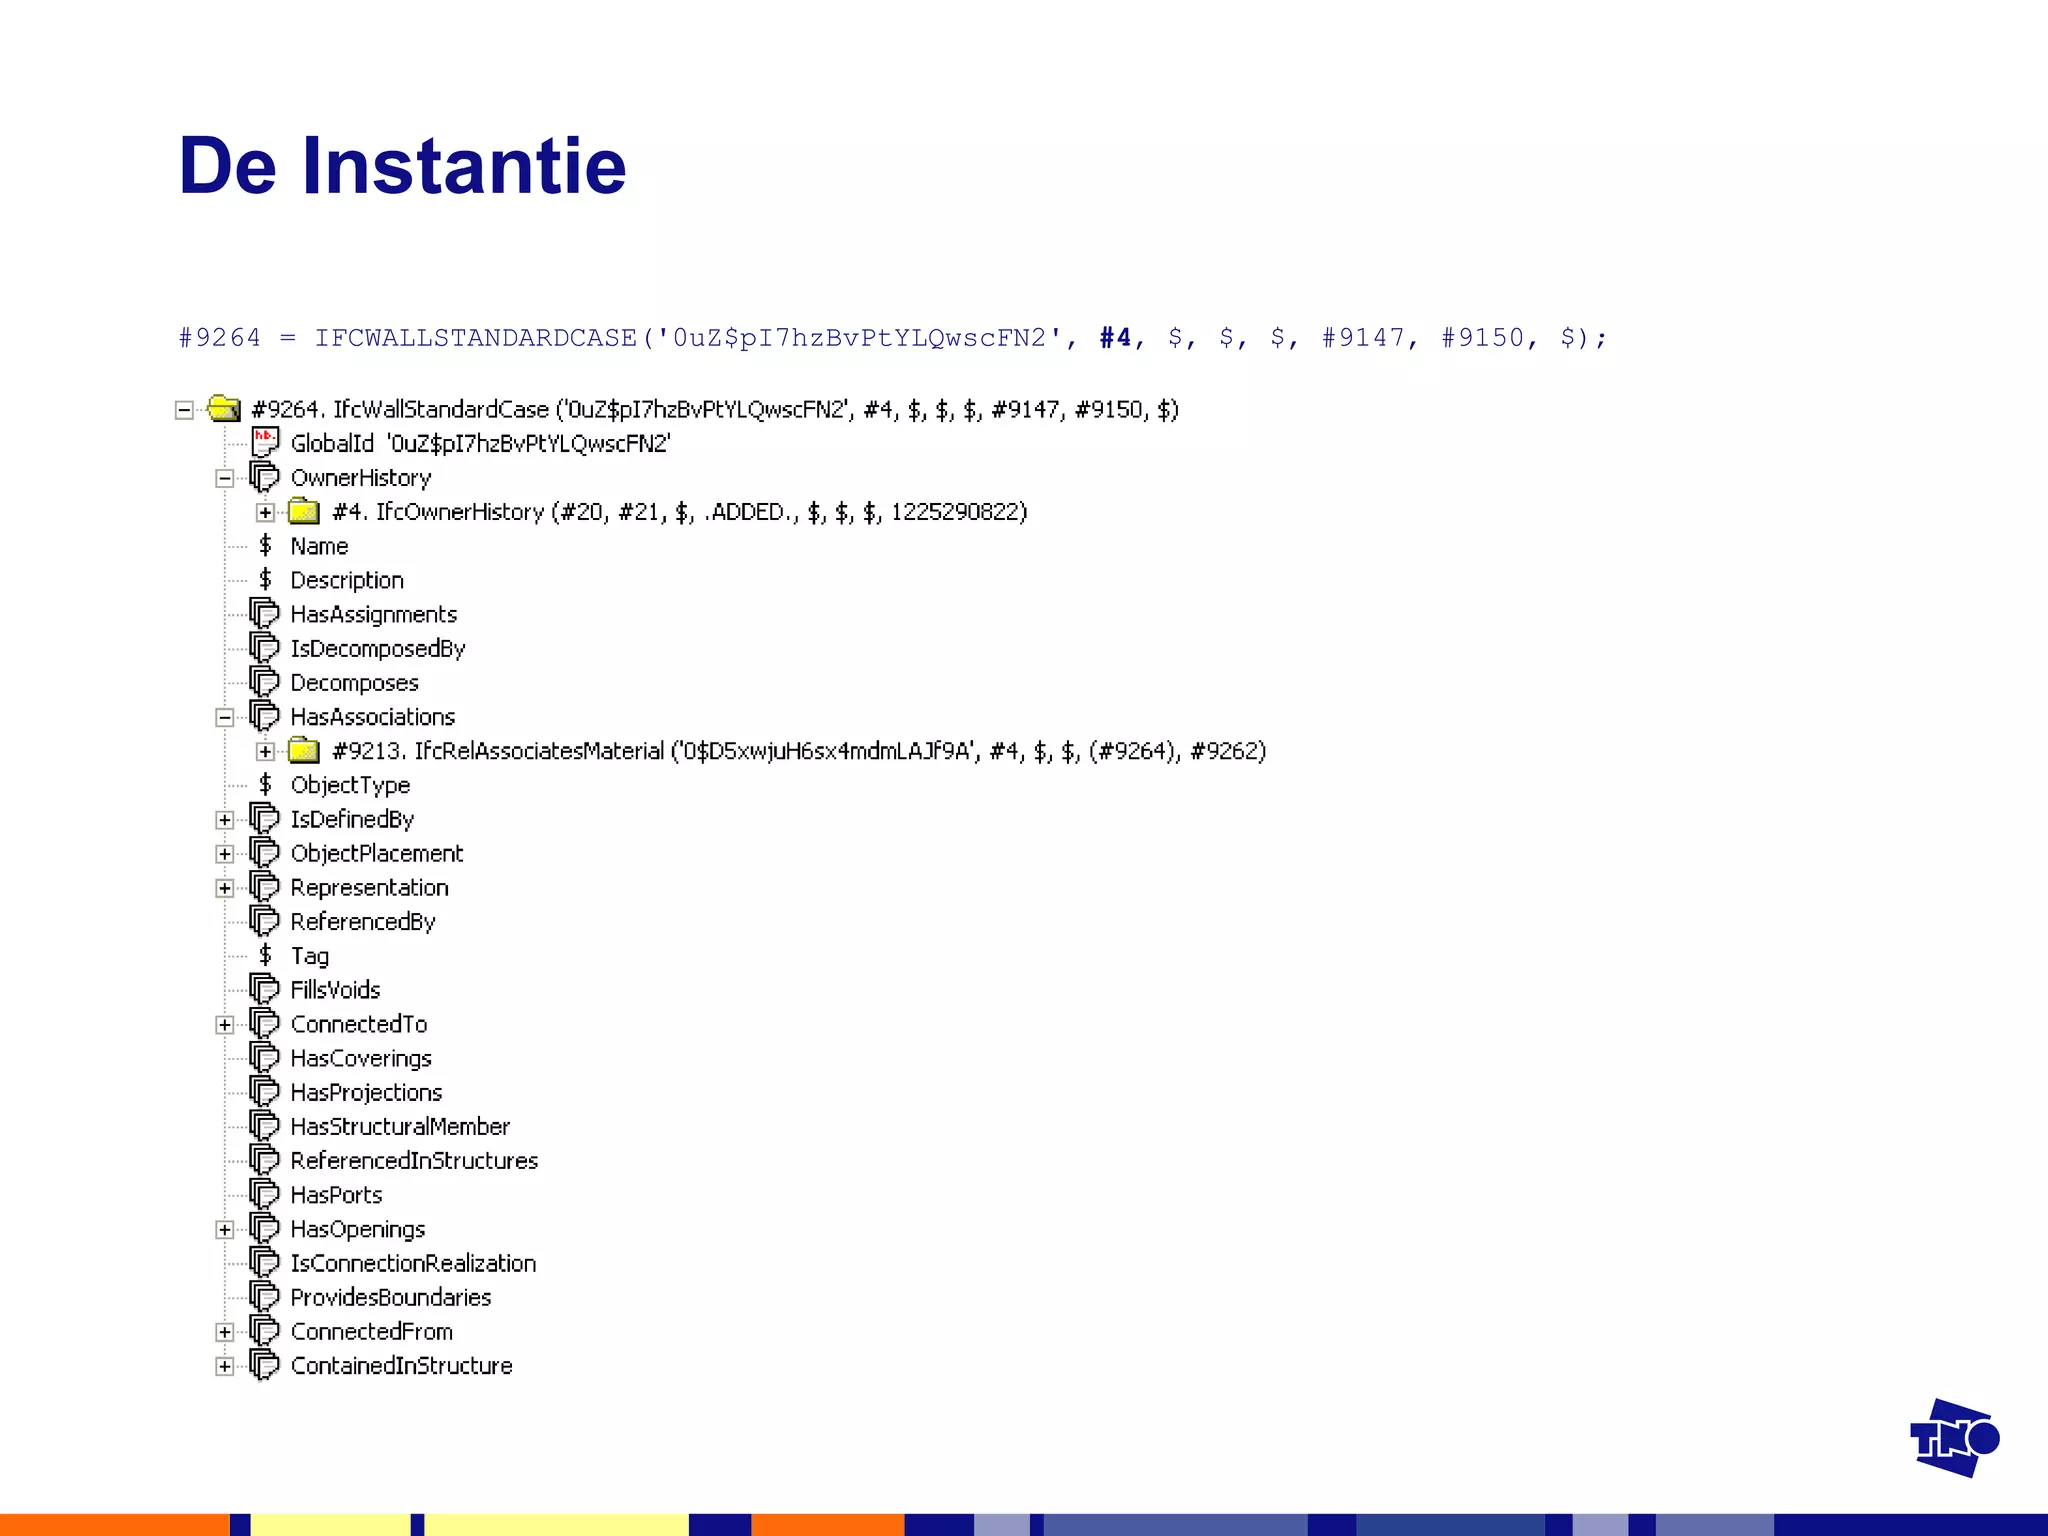Click the folder icon of #4 IfcOwnerHistory
The image size is (2048, 1536).
(304, 511)
